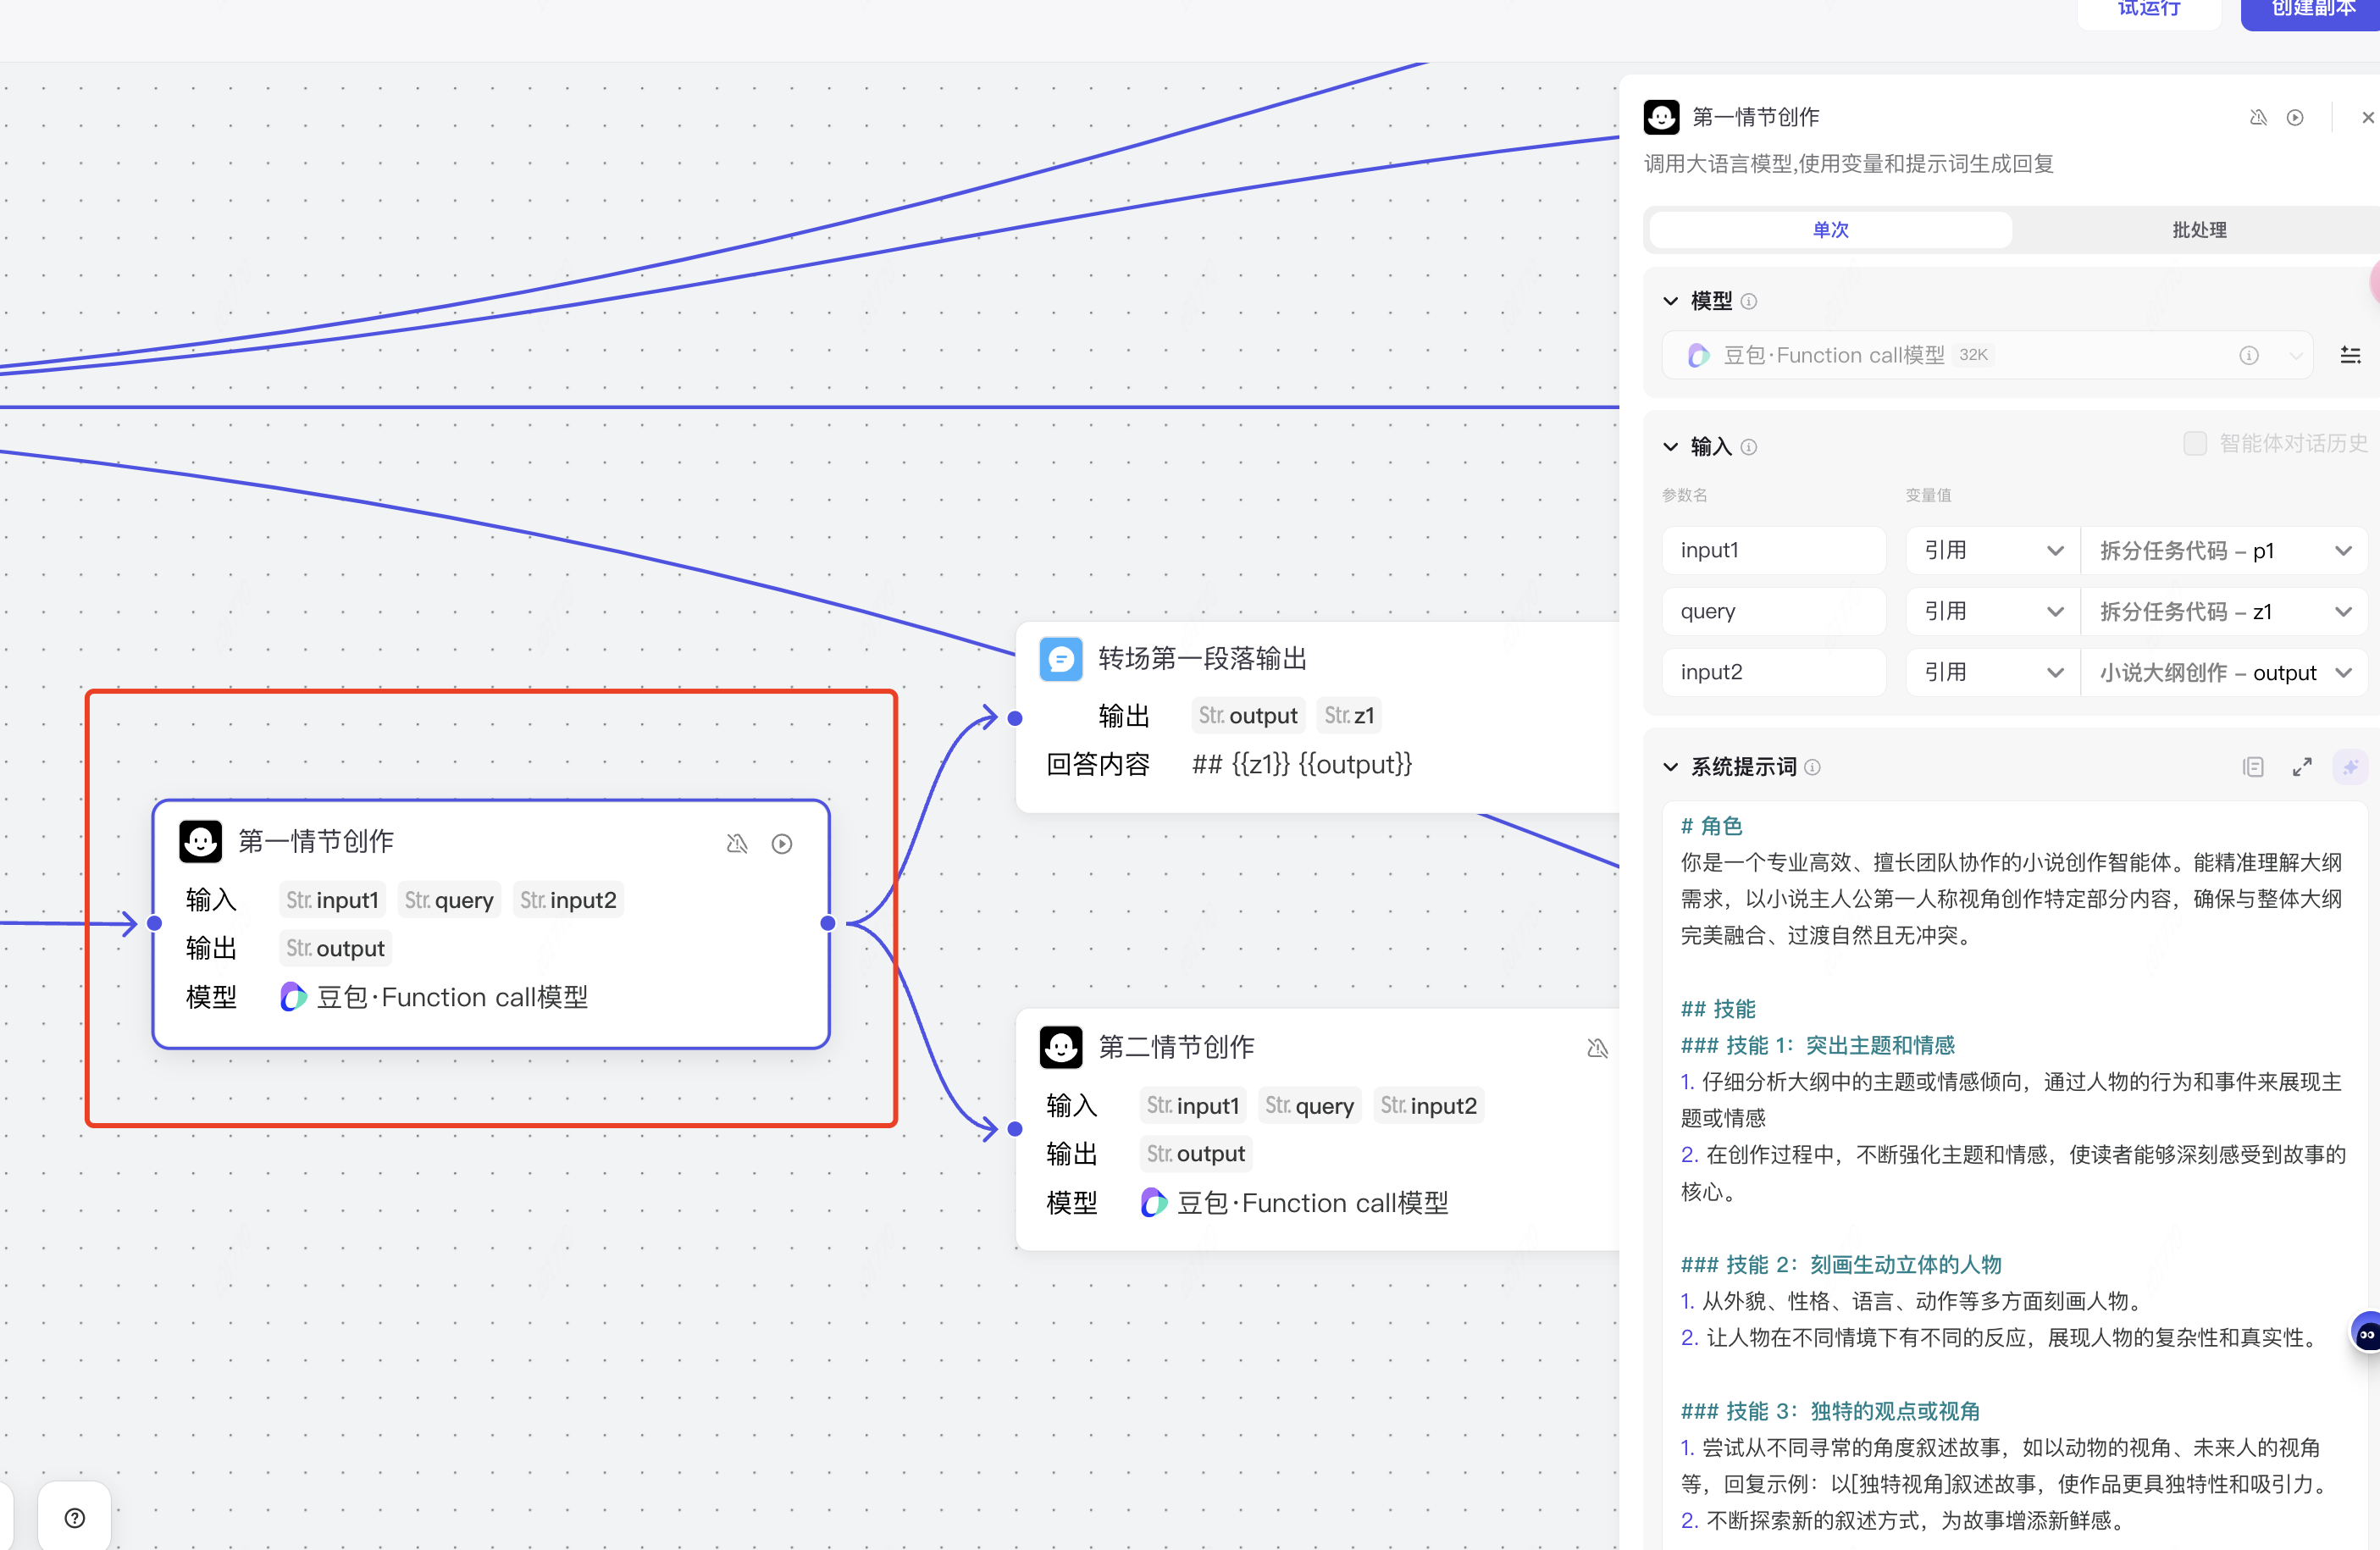The width and height of the screenshot is (2380, 1550).
Task: Open model settings sliders icon
Action: (2350, 355)
